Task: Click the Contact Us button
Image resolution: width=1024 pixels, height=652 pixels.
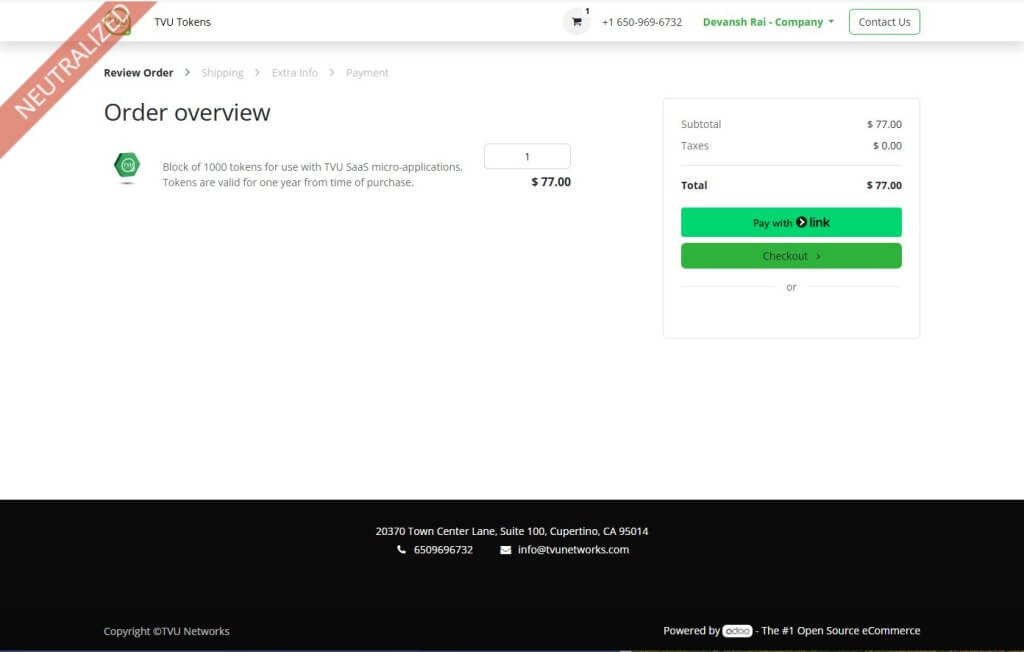Action: click(884, 22)
